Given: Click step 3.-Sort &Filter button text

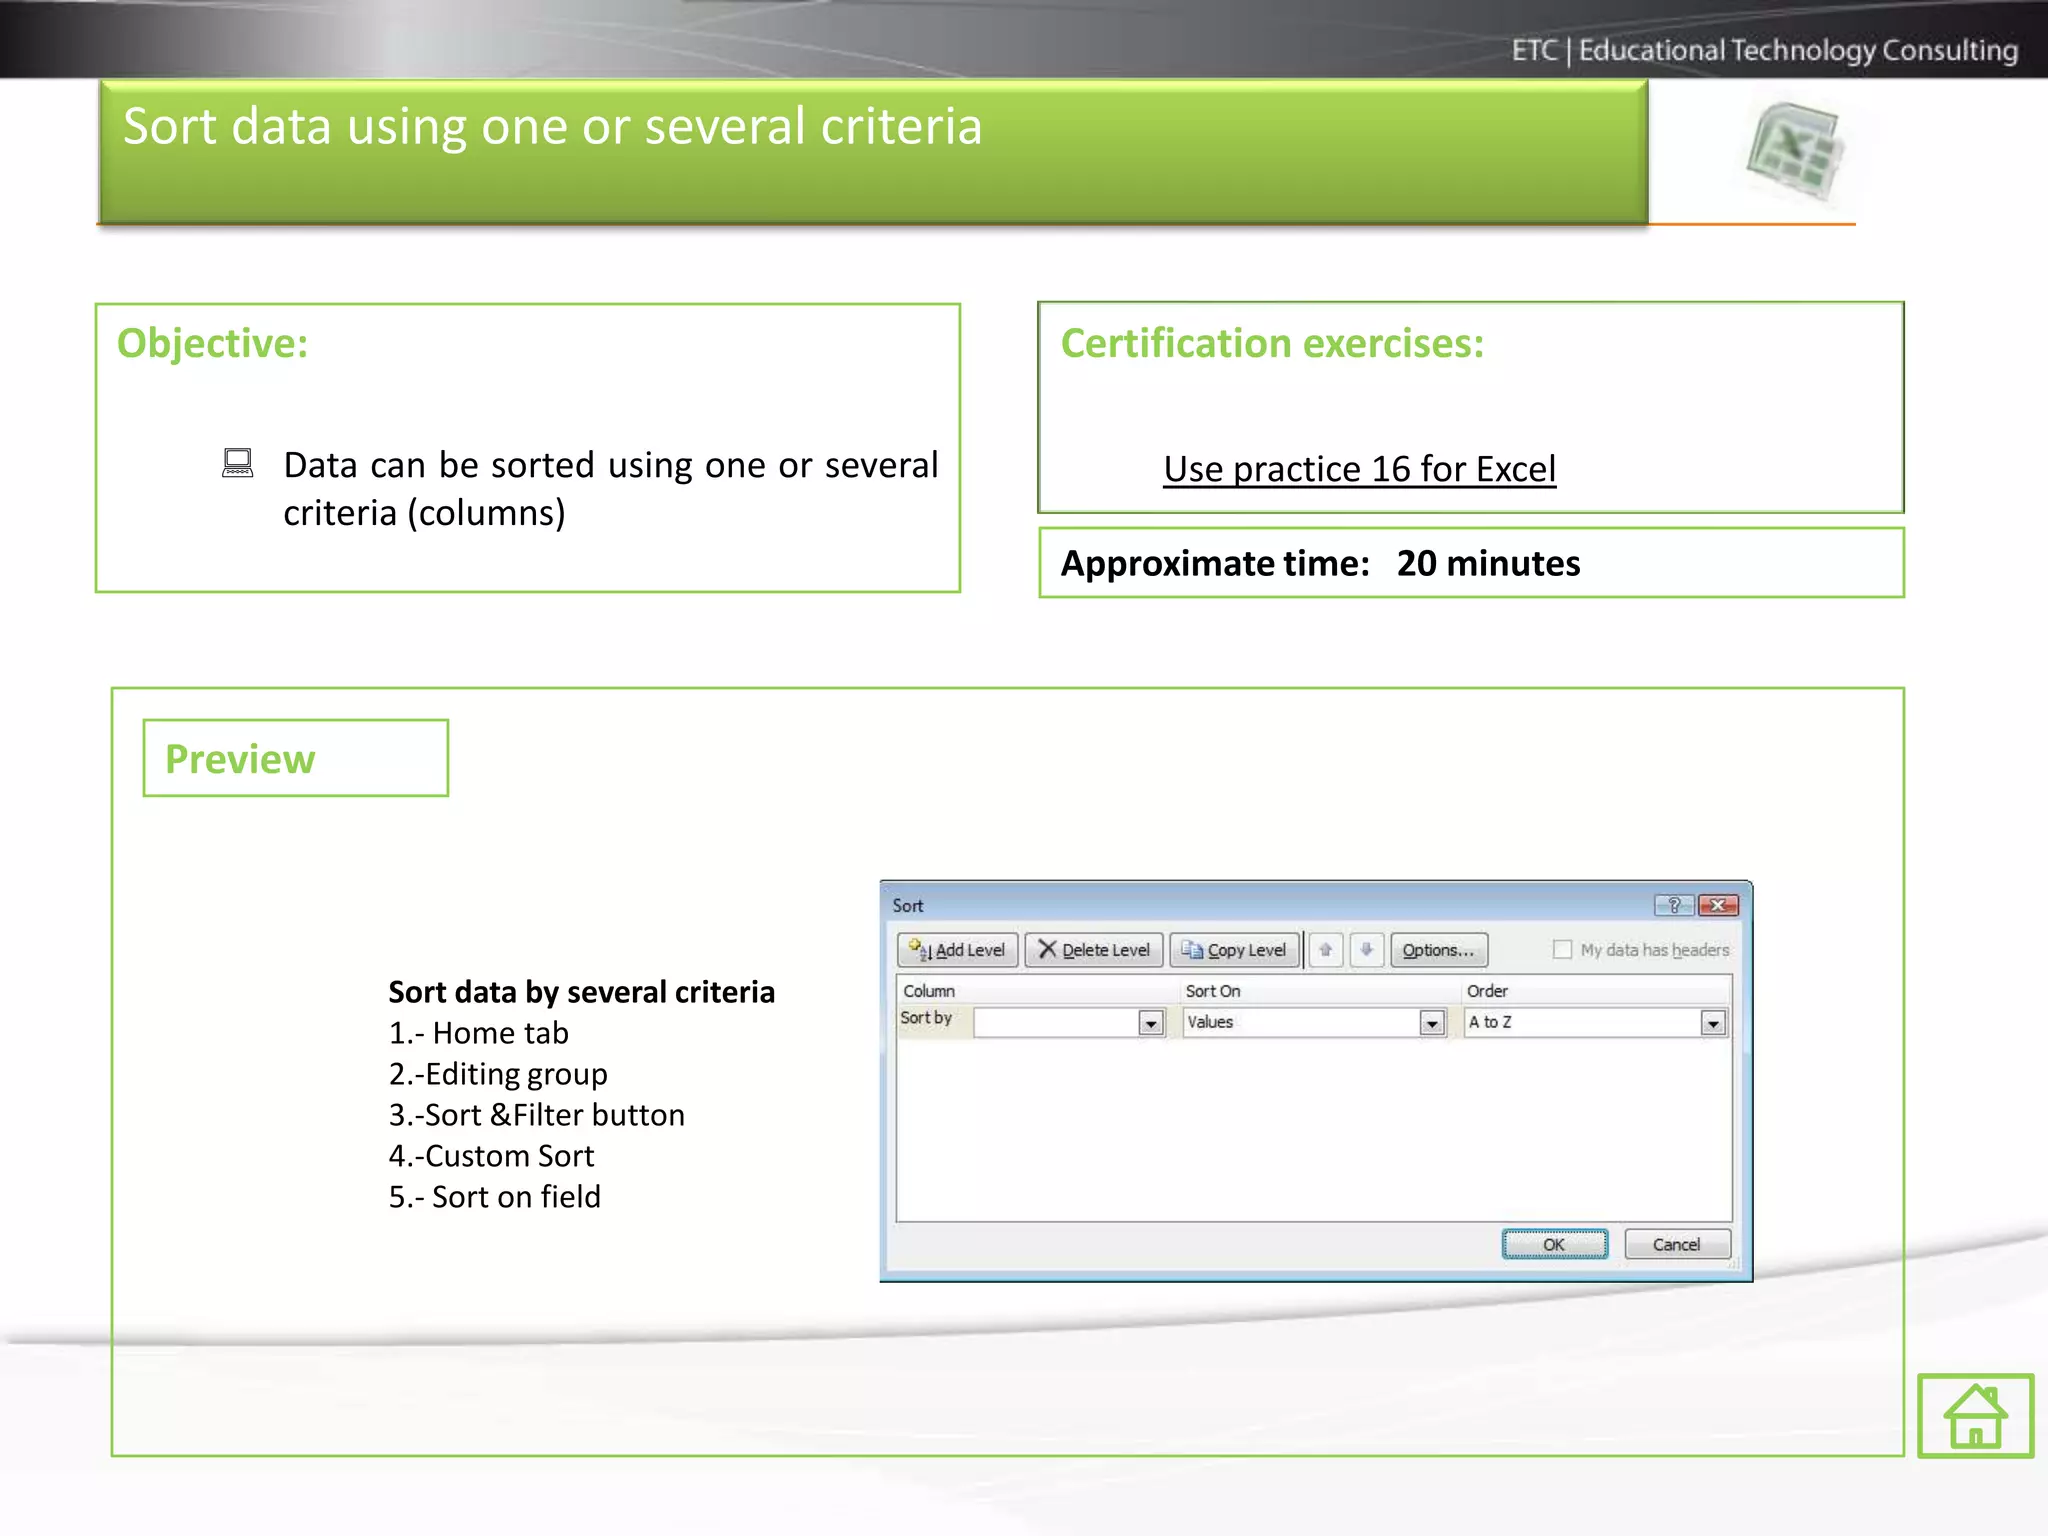Looking at the screenshot, I should point(537,1115).
